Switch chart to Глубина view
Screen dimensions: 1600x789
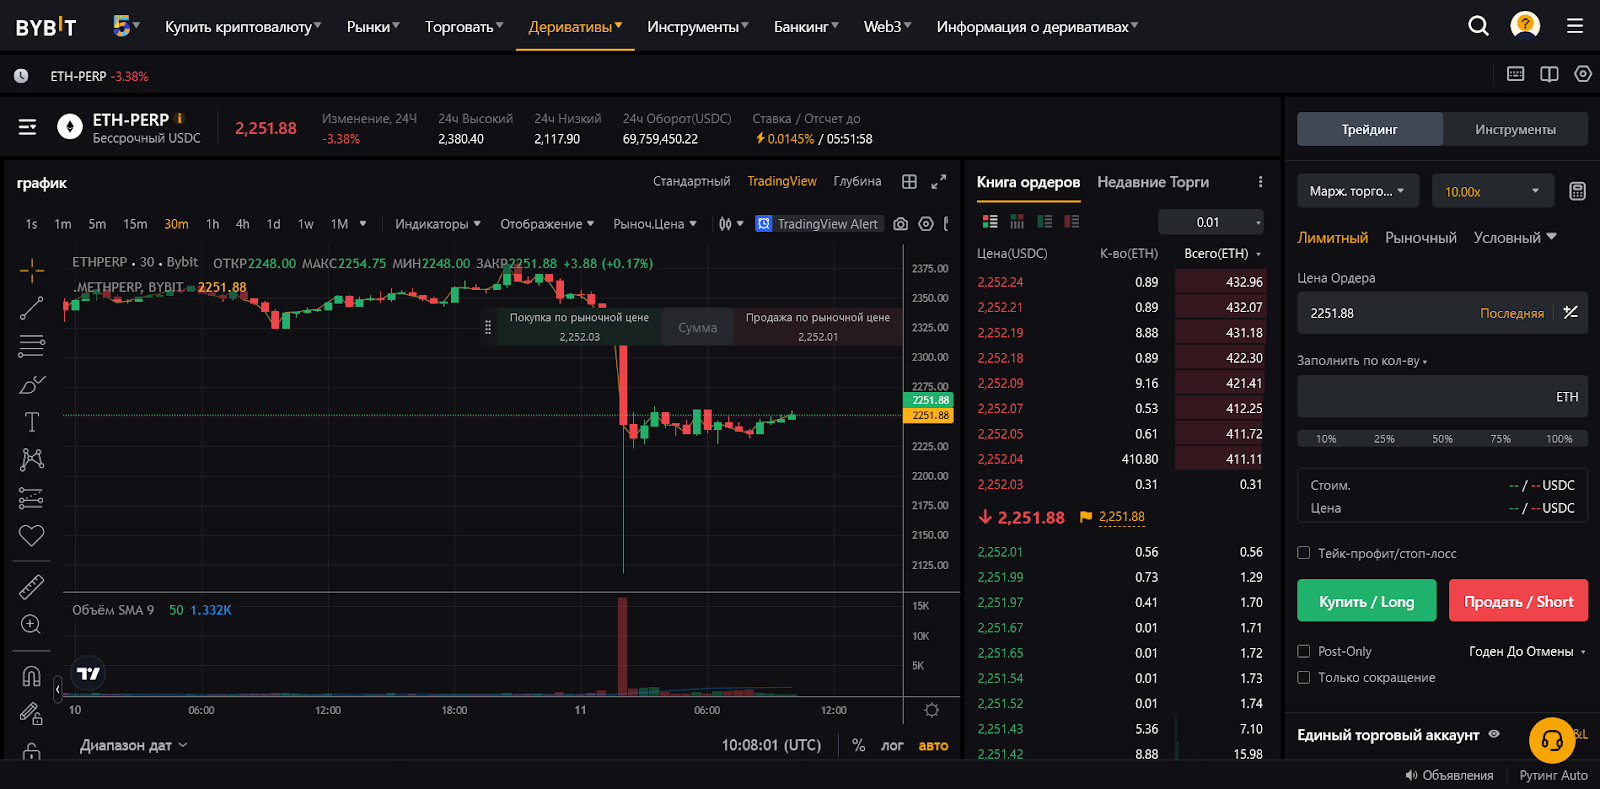coord(857,181)
